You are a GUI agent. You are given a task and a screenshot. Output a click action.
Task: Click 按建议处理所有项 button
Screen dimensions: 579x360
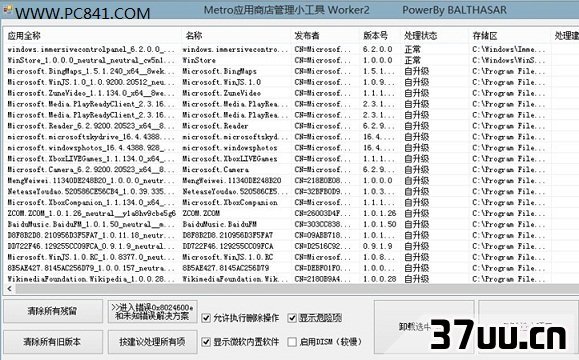(153, 342)
